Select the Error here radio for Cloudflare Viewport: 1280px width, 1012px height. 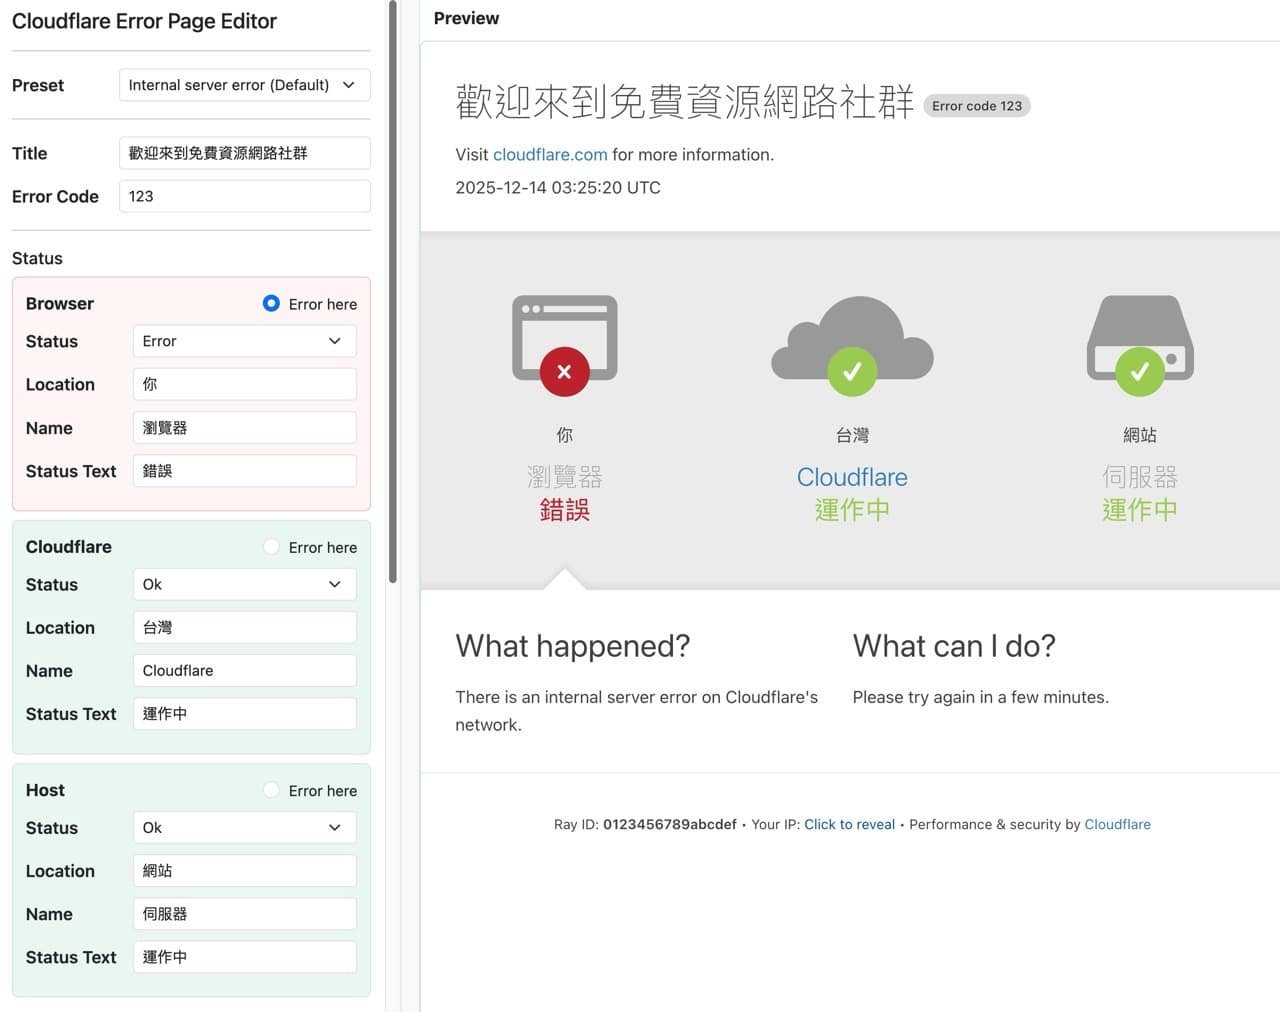pyautogui.click(x=271, y=547)
